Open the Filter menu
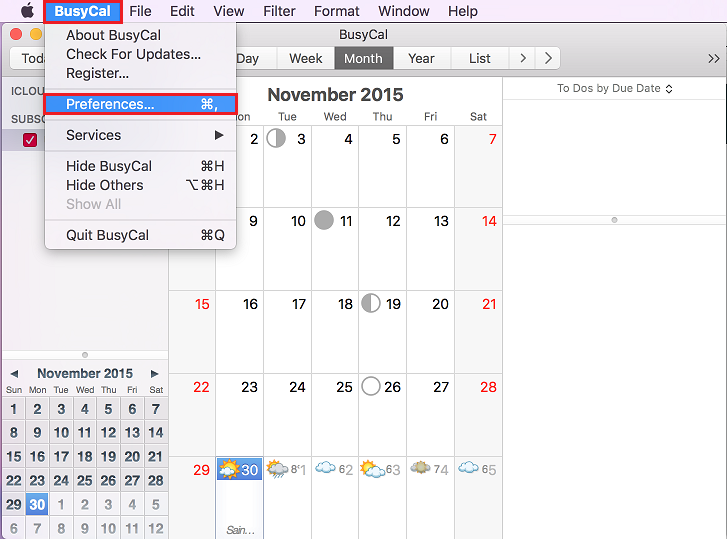The height and width of the screenshot is (539, 727). point(279,11)
